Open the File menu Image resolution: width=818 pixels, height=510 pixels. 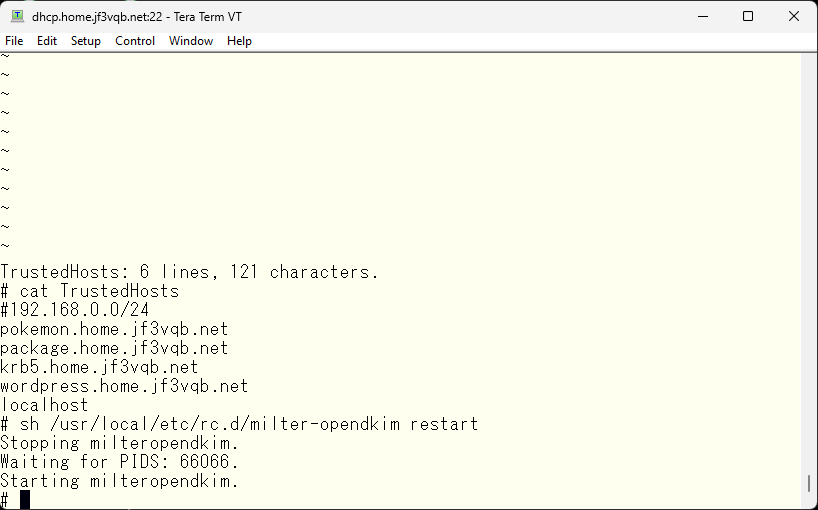click(x=14, y=41)
